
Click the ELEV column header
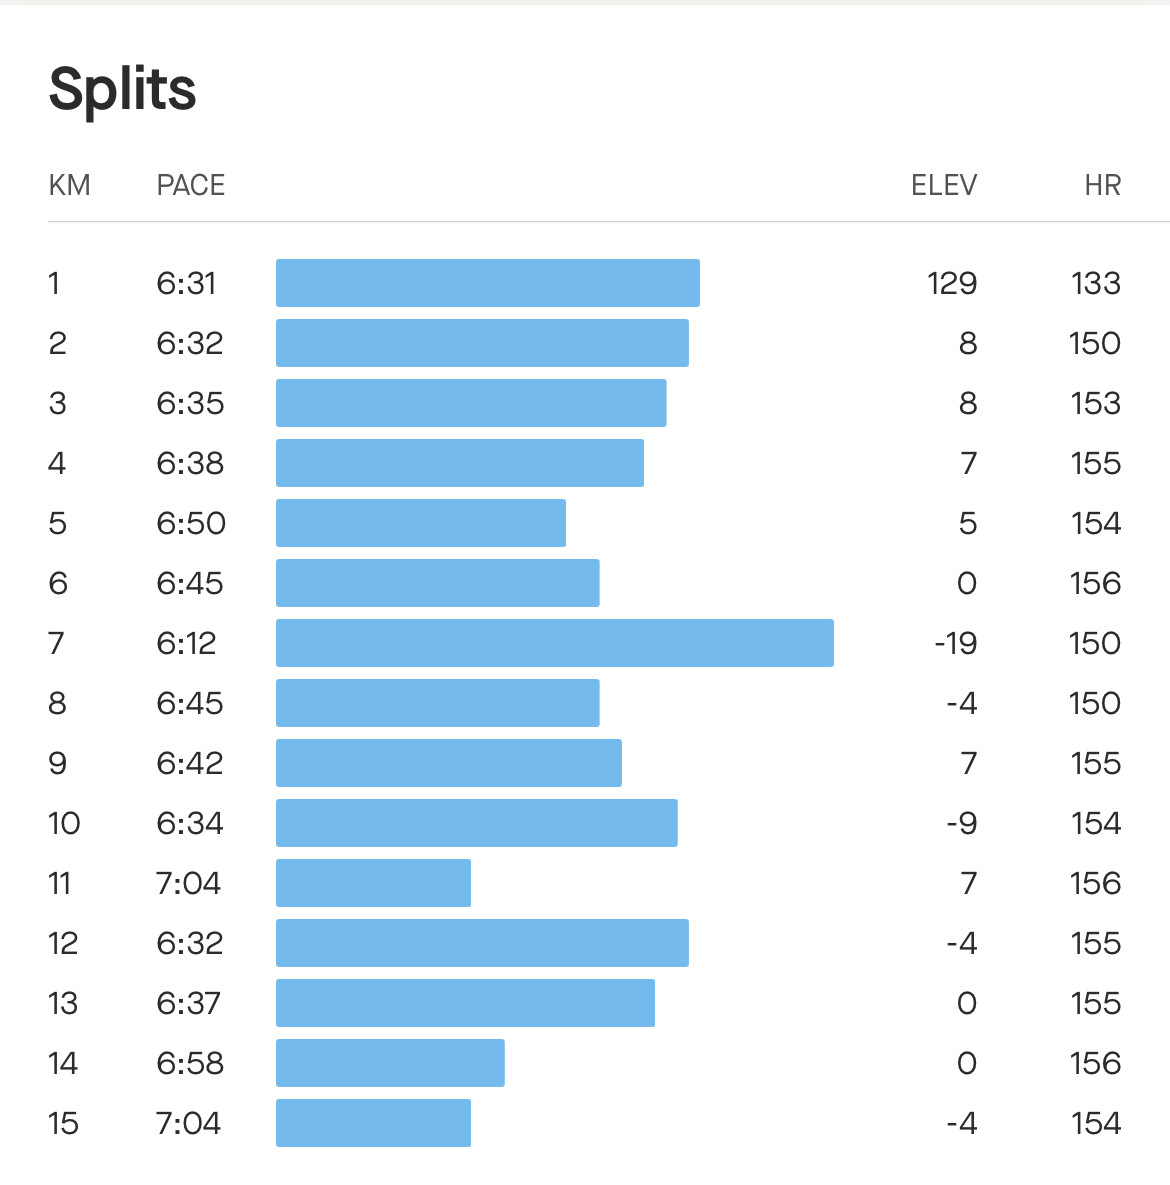944,185
